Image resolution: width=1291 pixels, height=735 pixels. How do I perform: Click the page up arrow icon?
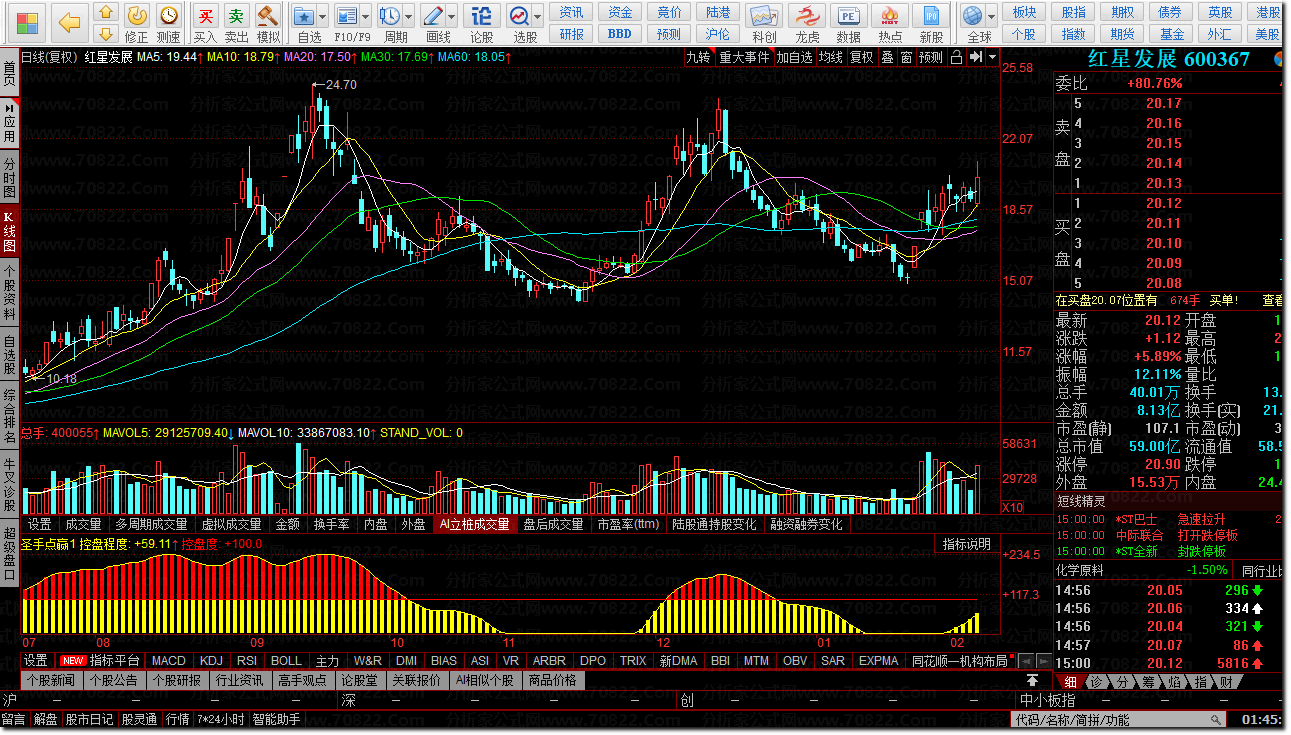106,13
